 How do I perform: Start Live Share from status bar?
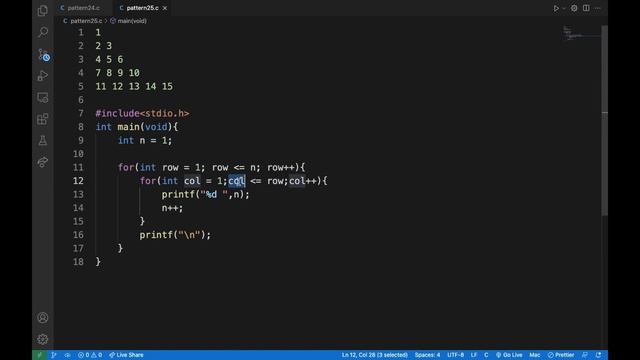[126, 355]
